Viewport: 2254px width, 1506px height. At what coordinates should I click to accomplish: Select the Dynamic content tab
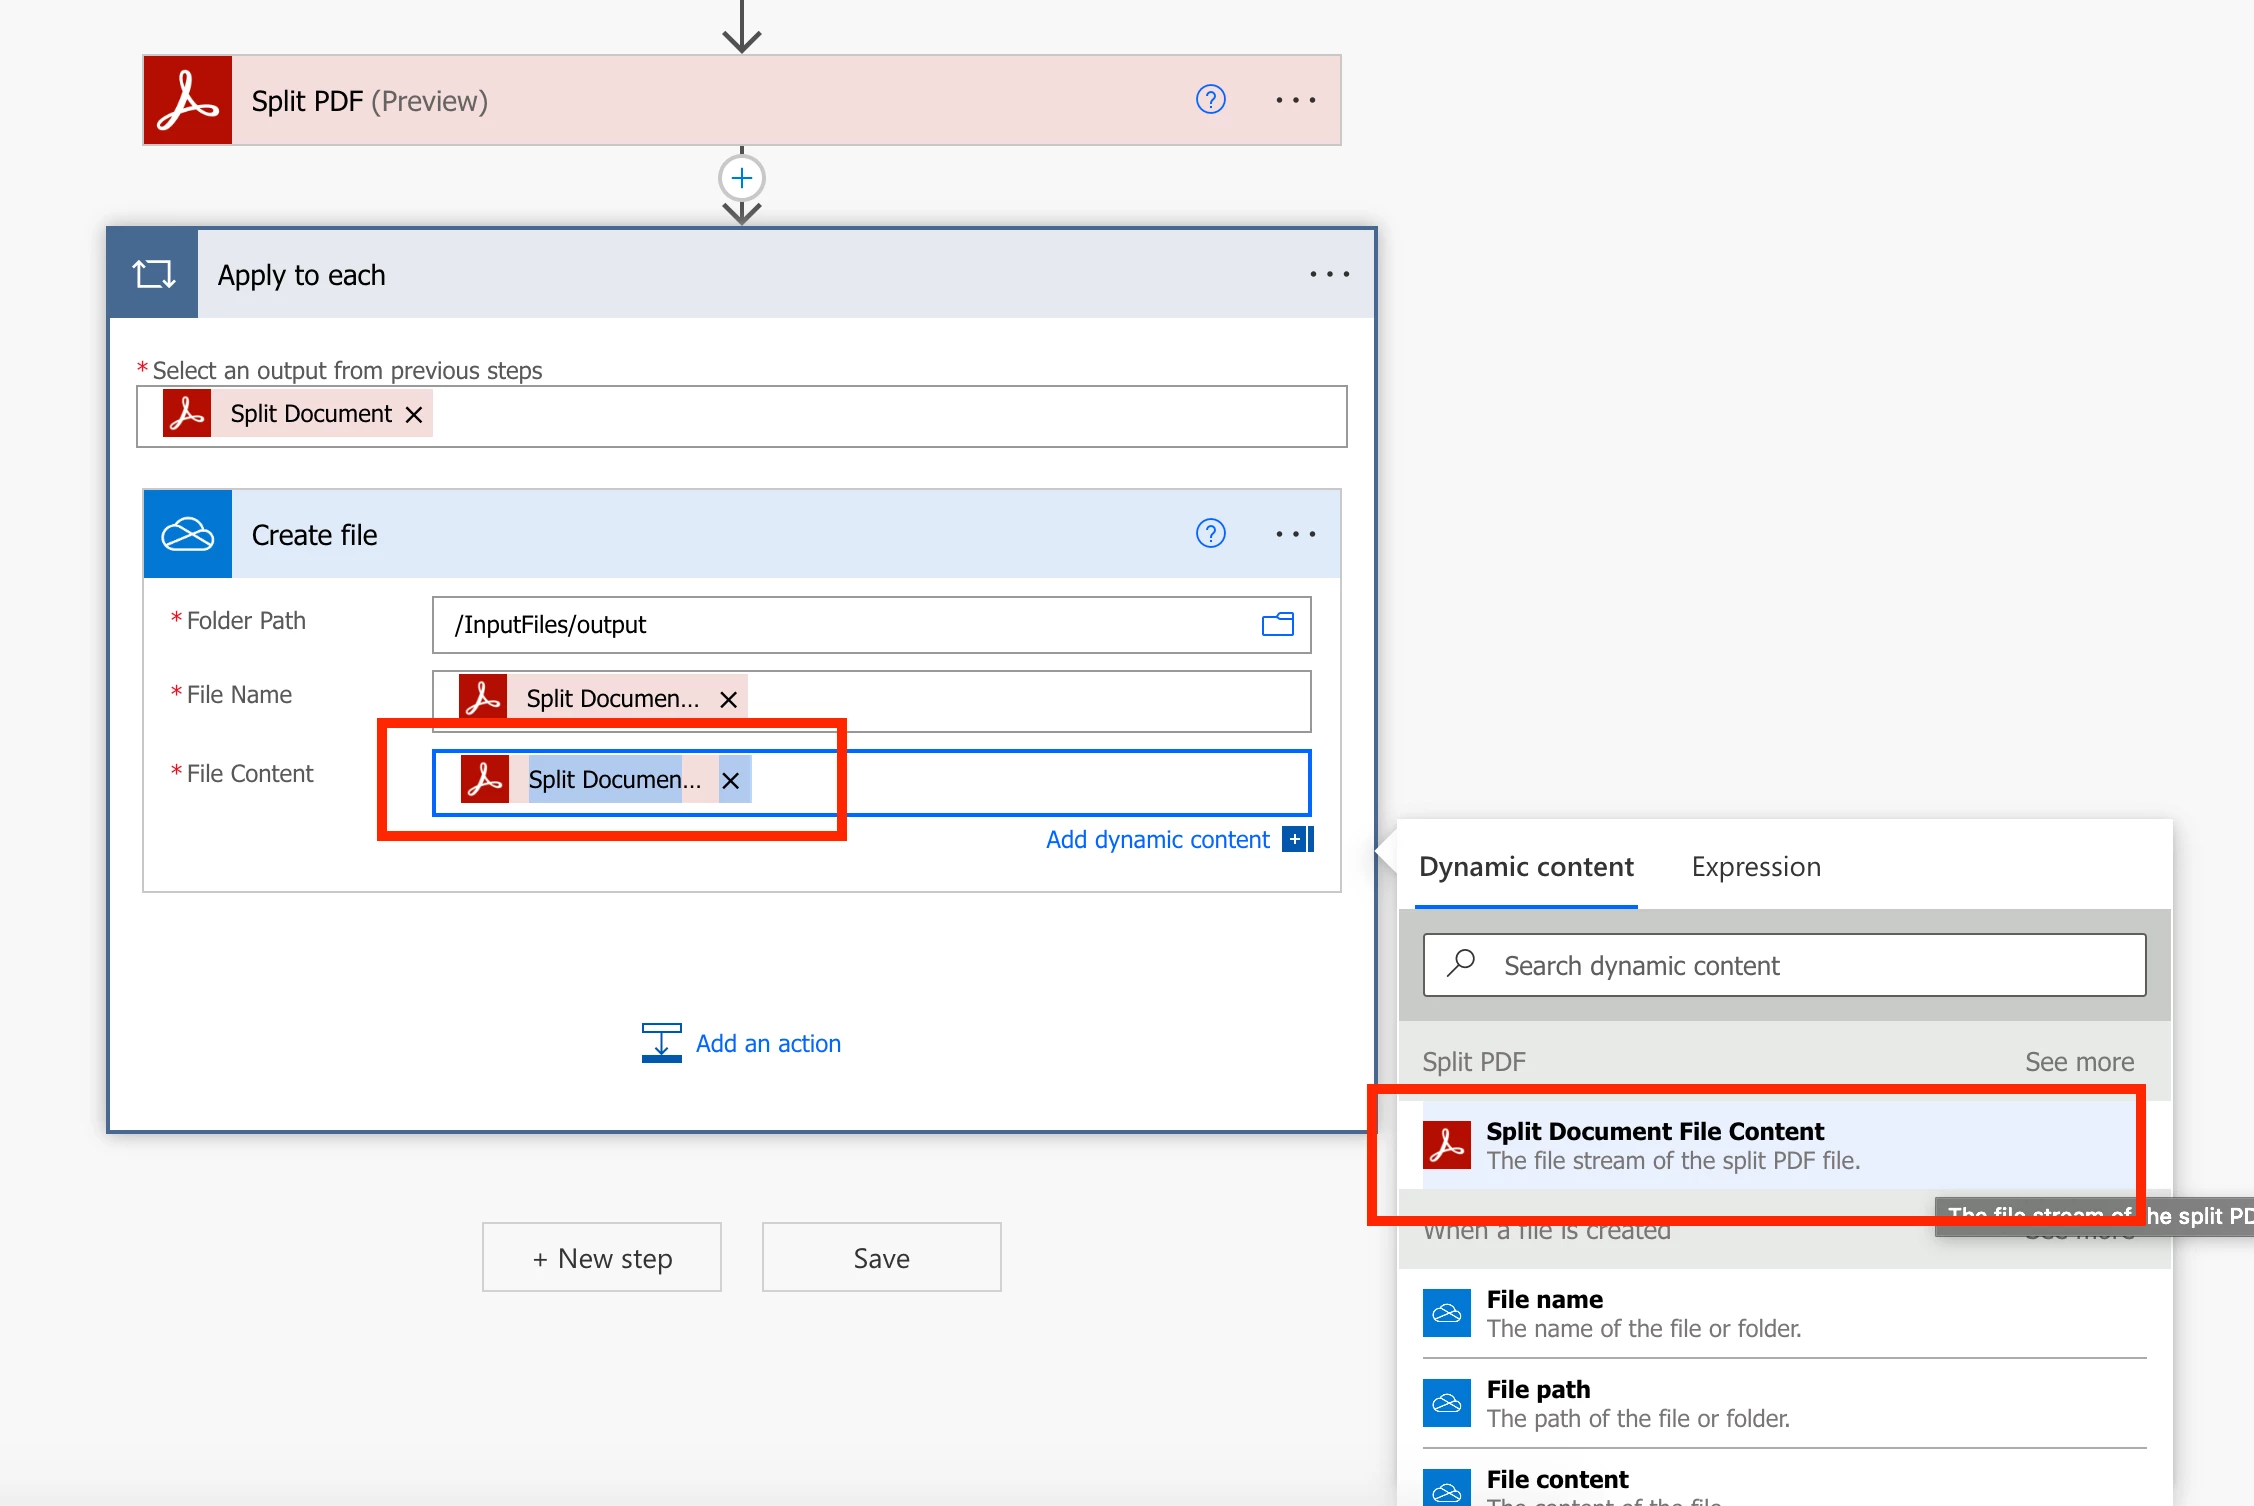coord(1526,867)
